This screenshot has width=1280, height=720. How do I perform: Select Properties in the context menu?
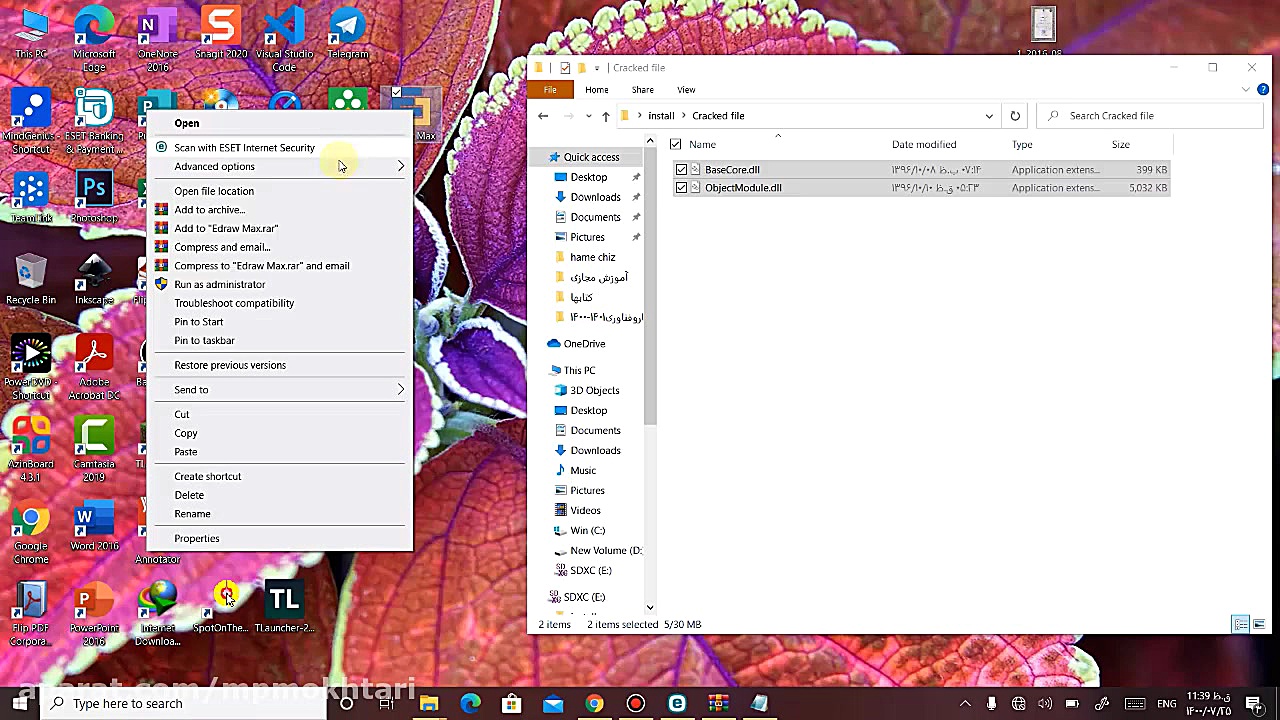[x=196, y=539]
